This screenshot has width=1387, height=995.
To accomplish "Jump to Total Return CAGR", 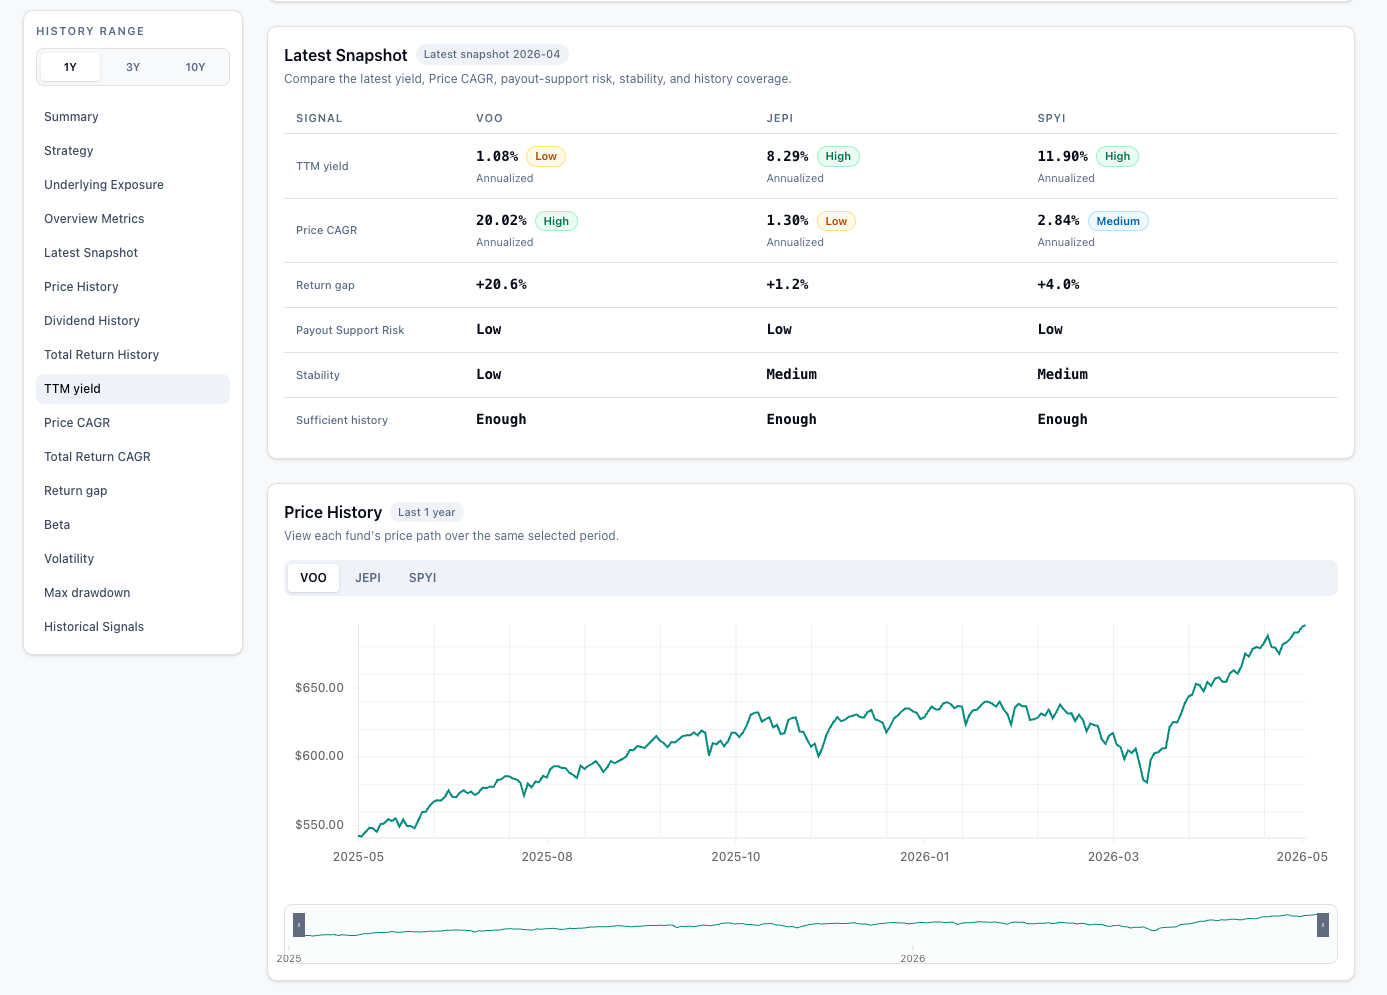I will [x=133, y=457].
